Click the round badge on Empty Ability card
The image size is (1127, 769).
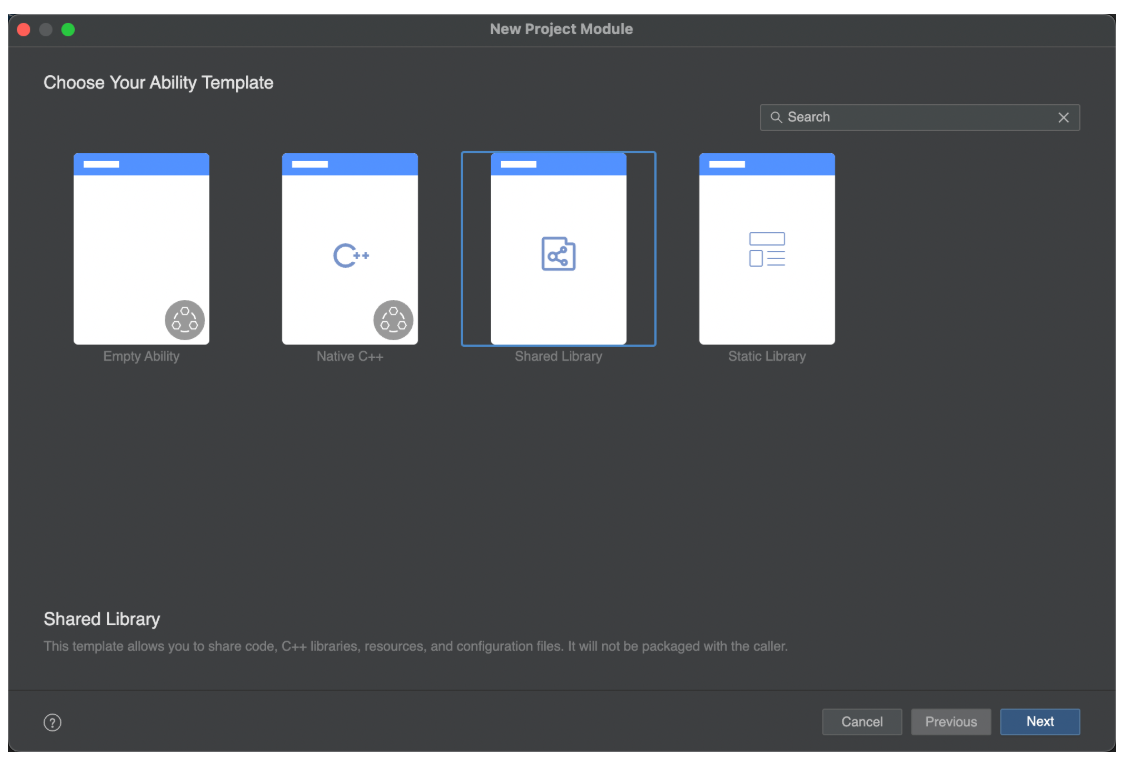(x=185, y=320)
